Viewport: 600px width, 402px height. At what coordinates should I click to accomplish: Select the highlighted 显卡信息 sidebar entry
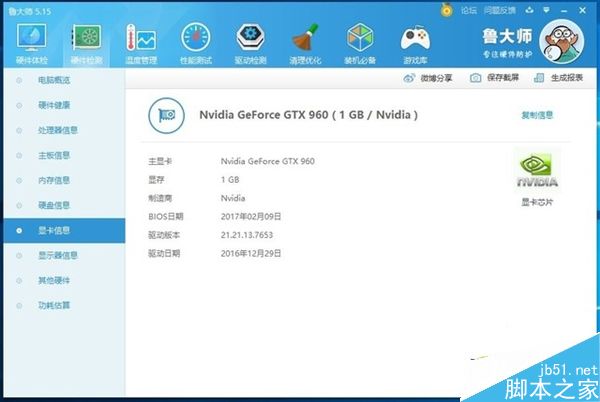click(x=64, y=231)
